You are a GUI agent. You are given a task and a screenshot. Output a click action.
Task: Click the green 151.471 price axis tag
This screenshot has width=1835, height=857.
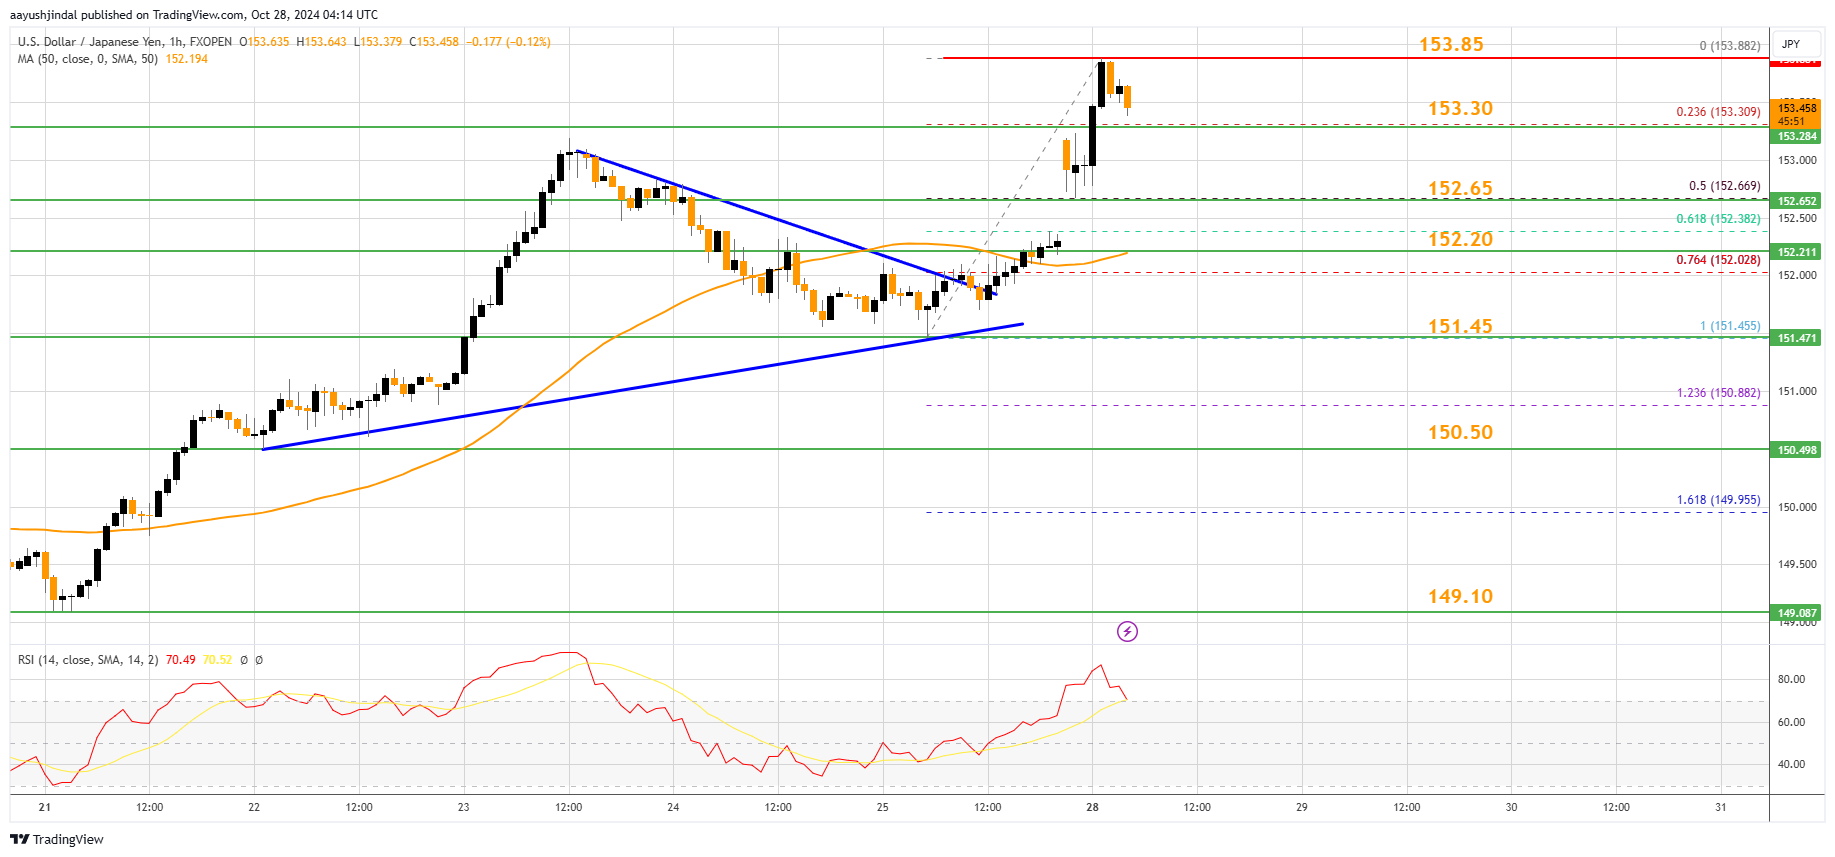[x=1796, y=338]
